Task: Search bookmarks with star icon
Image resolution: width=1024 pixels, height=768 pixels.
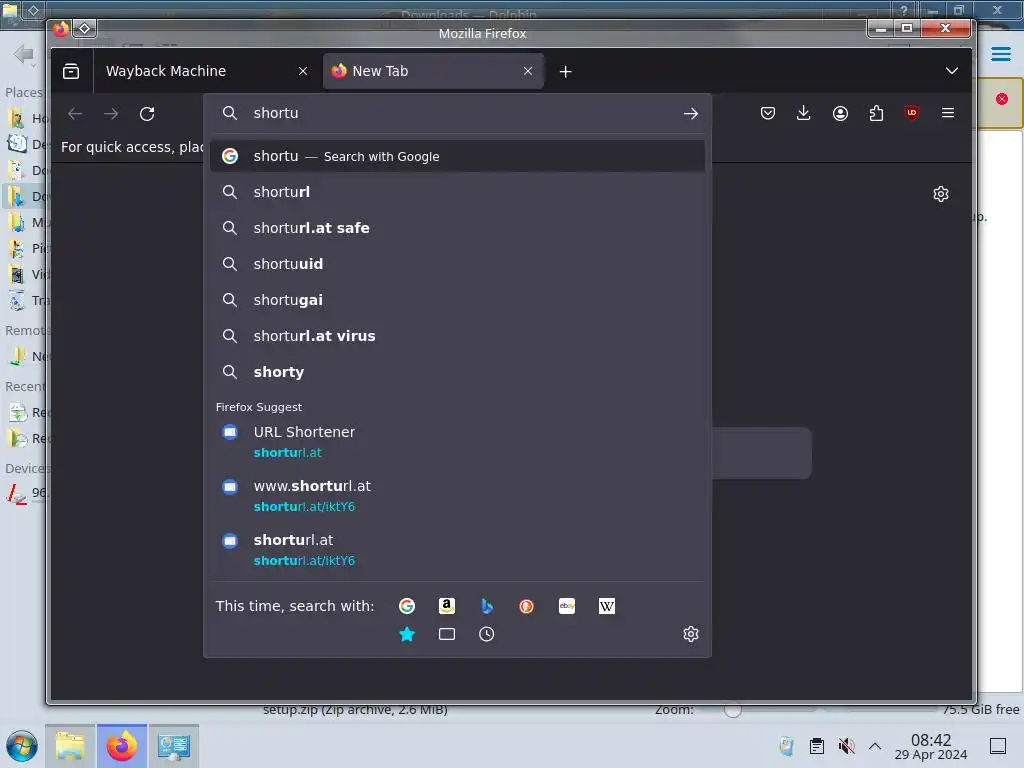Action: click(x=406, y=634)
